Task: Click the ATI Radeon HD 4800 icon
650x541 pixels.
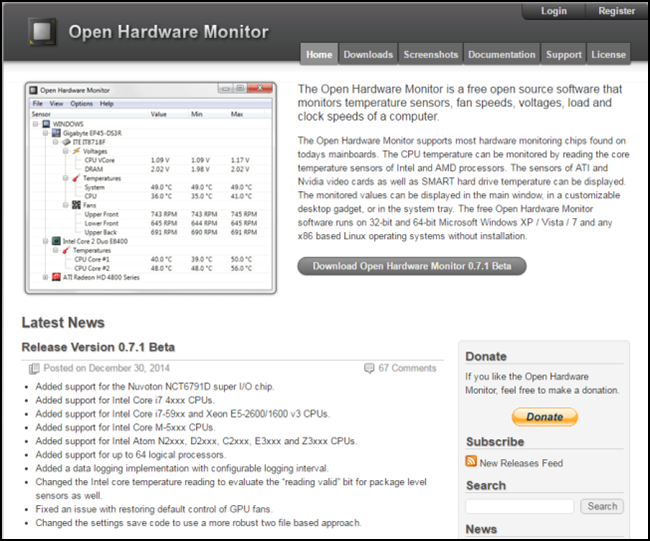Action: (x=56, y=277)
